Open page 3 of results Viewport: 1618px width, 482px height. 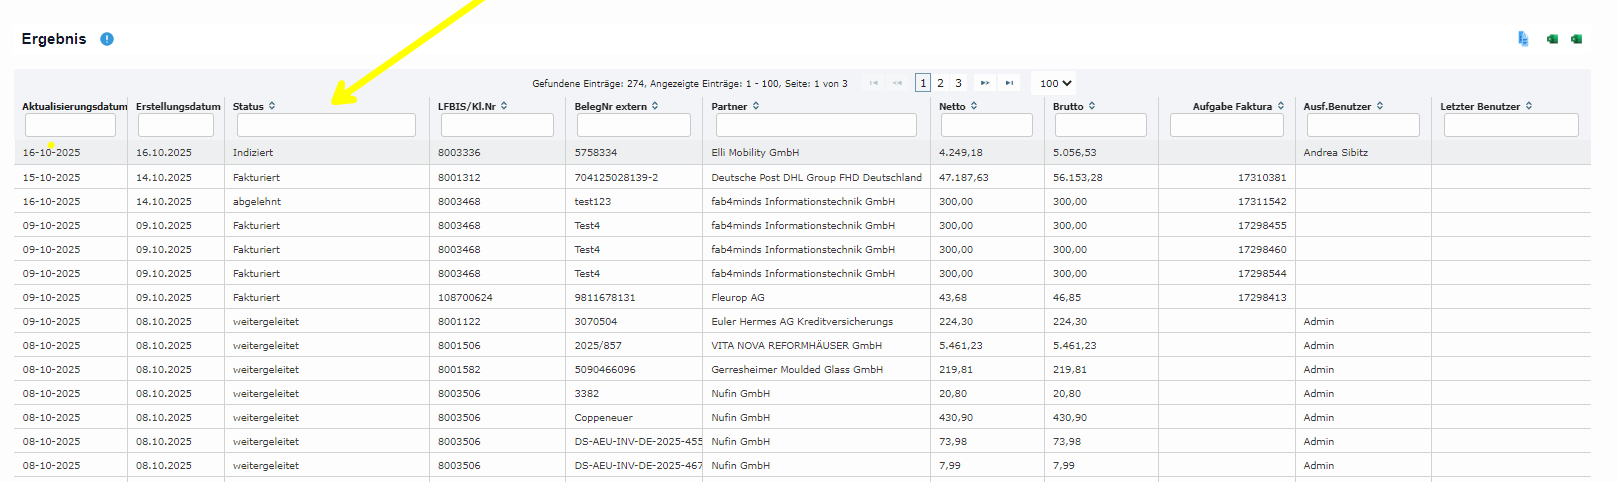pos(958,83)
